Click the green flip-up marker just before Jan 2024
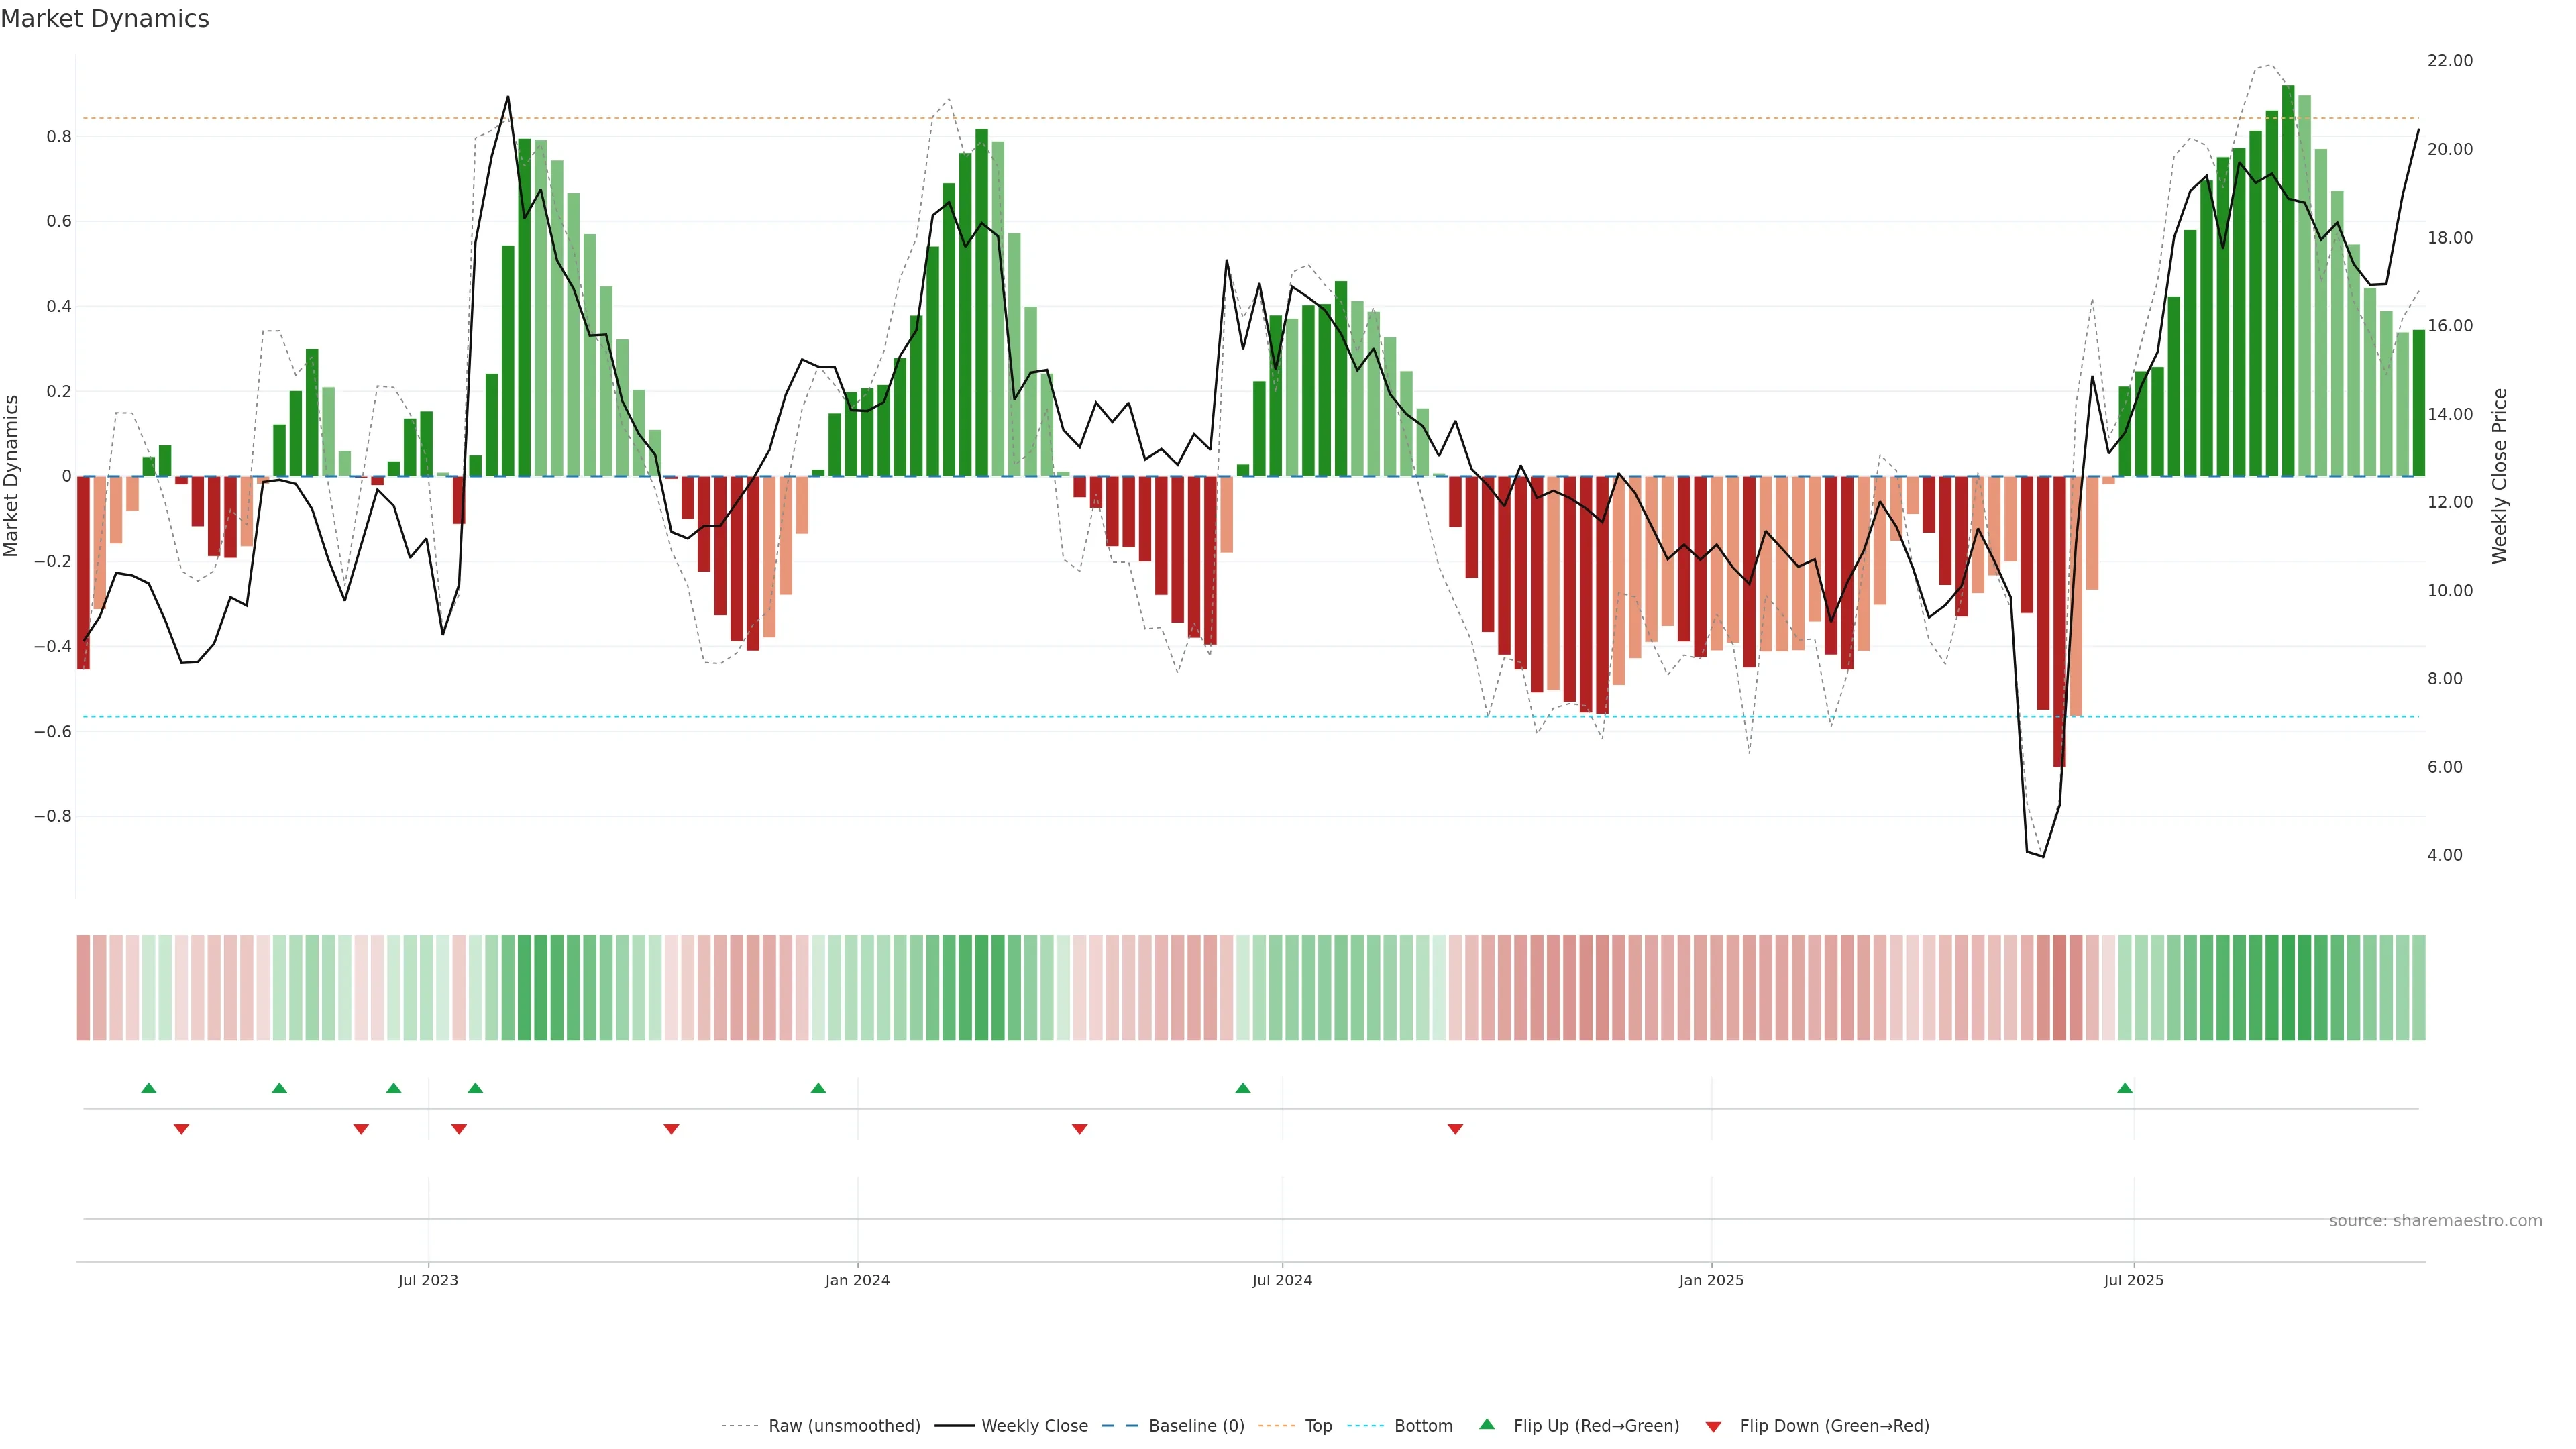This screenshot has width=2576, height=1449. coord(818,1088)
